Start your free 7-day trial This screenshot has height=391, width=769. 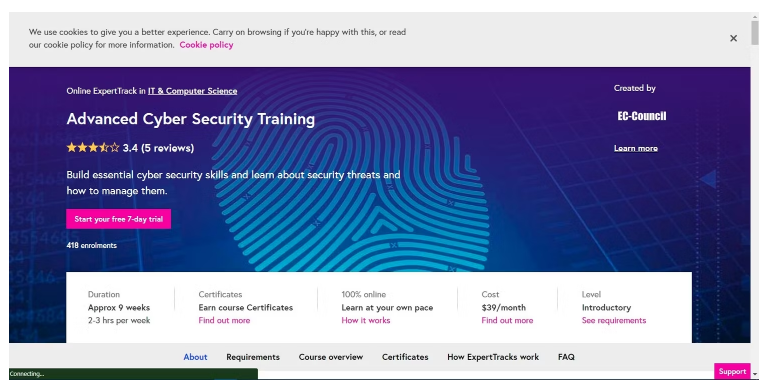(119, 219)
